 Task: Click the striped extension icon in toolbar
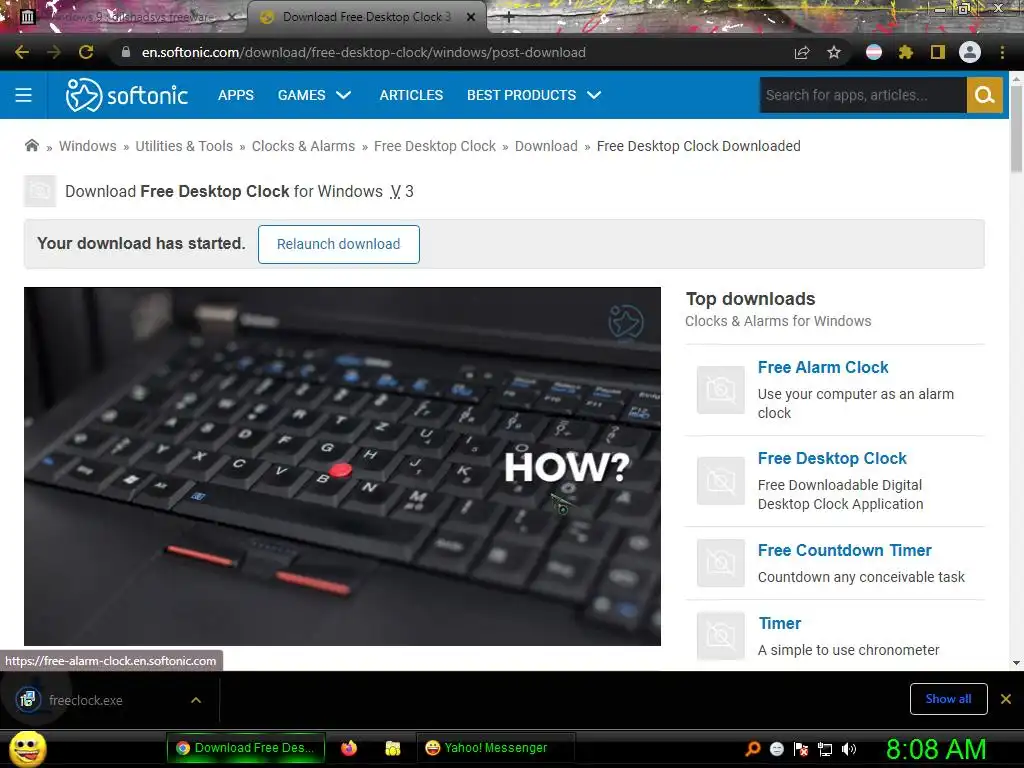[x=874, y=52]
